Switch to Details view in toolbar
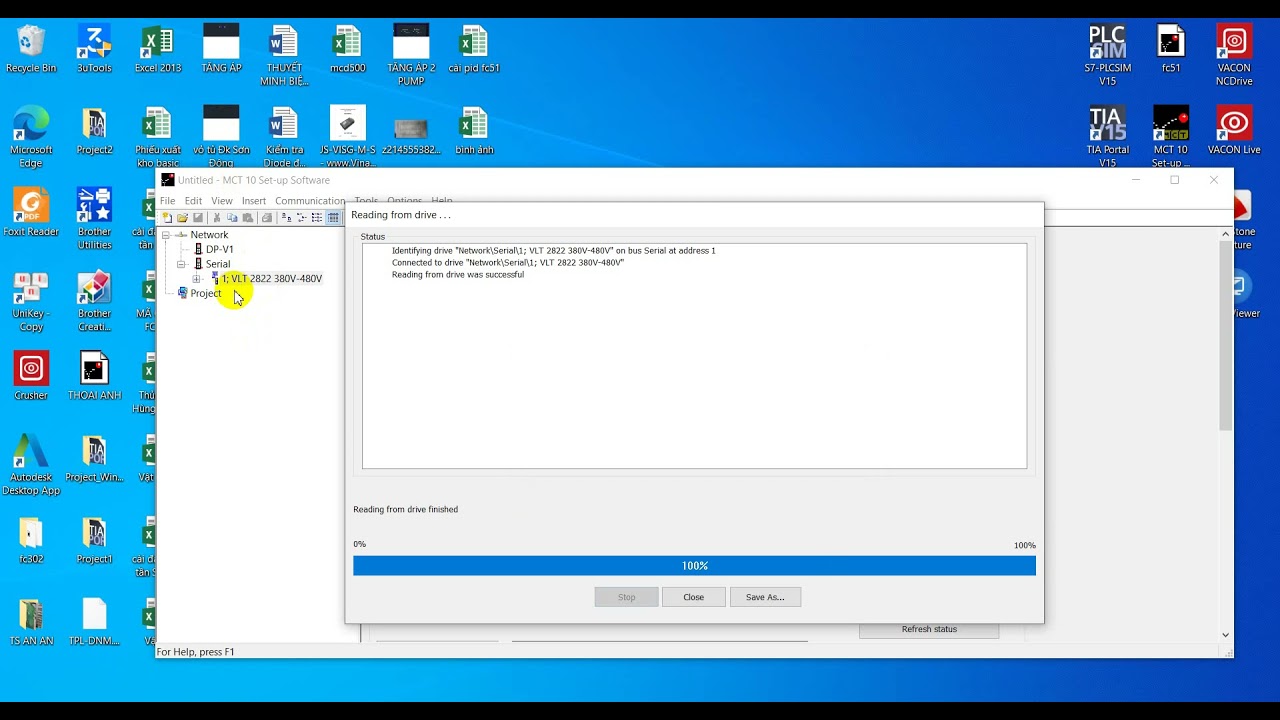1280x720 pixels. click(x=333, y=217)
